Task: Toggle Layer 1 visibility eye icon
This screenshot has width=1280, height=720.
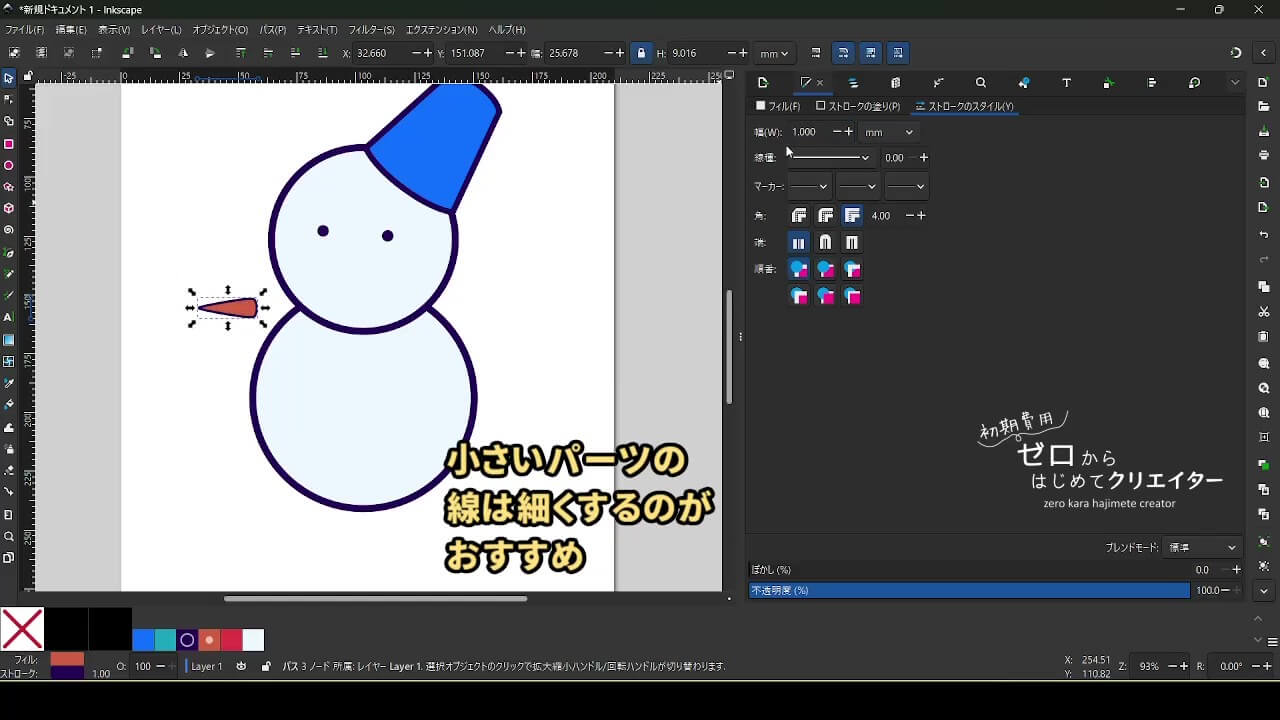Action: point(241,666)
